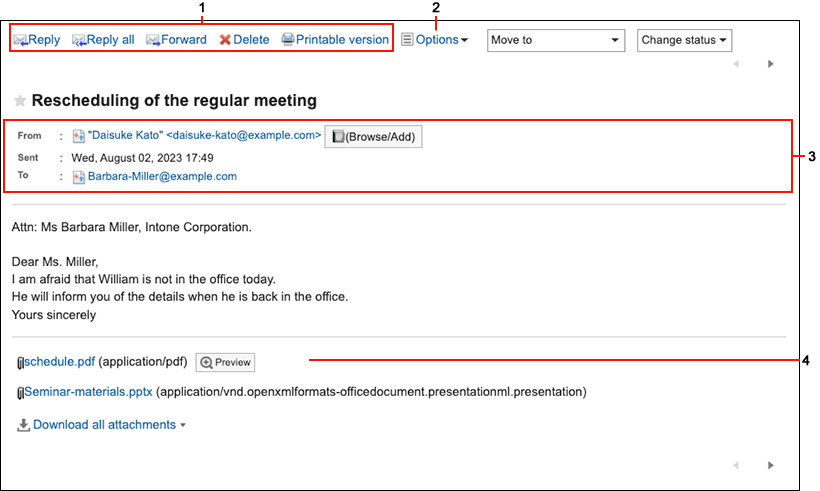Screen dimensions: 820x491
Task: Click the Options list icon
Action: tap(407, 39)
